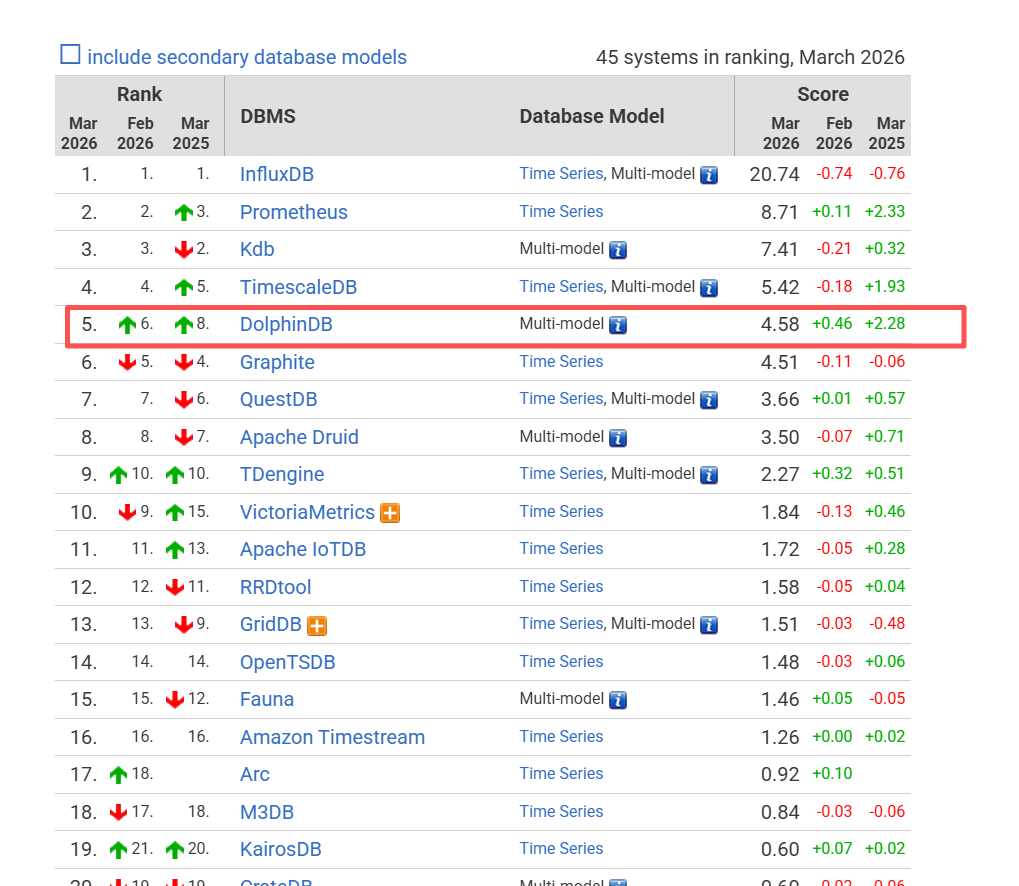
Task: Click the info icon in TDengine row
Action: point(709,475)
